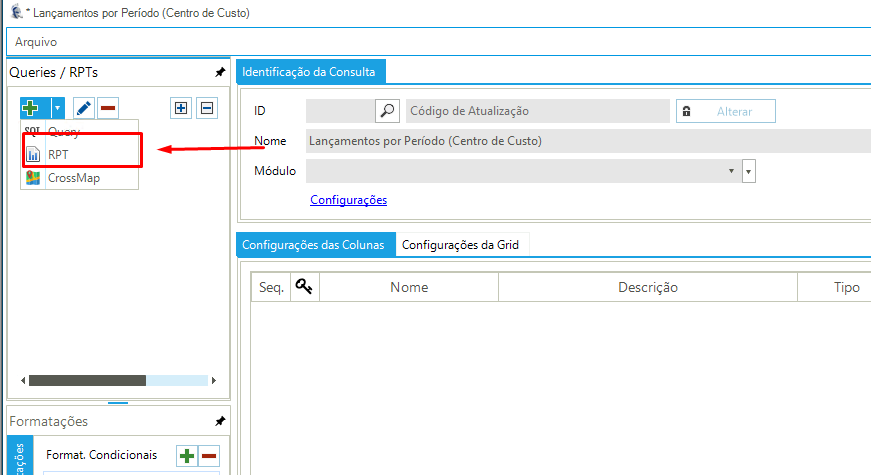This screenshot has width=871, height=475.
Task: Click the magnifier search icon next to ID
Action: [387, 111]
